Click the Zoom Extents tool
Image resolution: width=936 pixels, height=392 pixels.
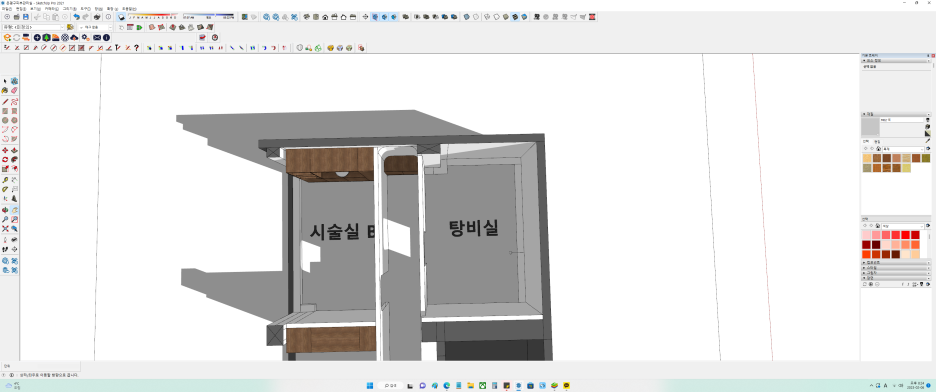(5, 229)
